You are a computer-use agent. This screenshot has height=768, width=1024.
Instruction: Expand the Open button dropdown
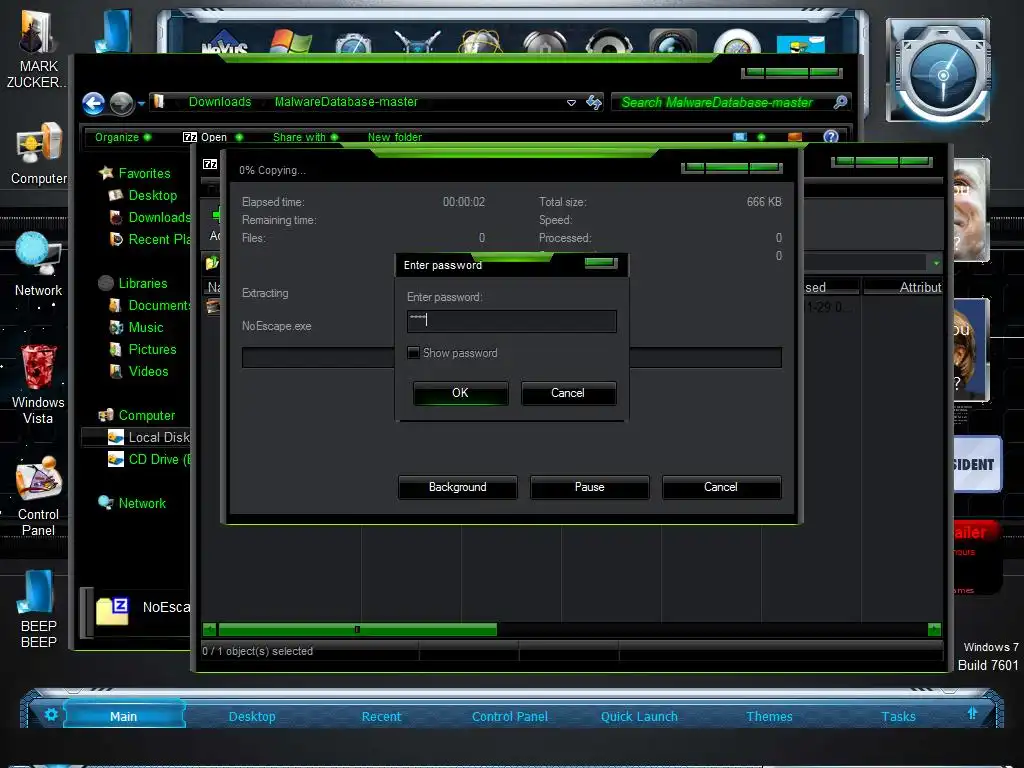click(x=239, y=137)
